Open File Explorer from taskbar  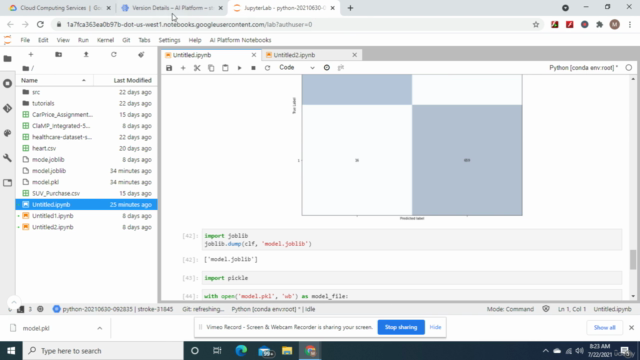(287, 351)
